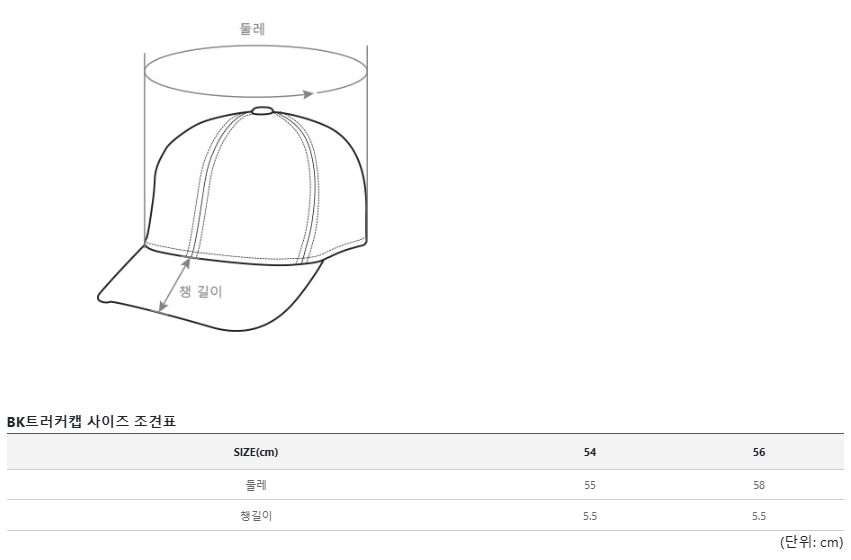This screenshot has height=560, width=851.
Task: Click the circumference arrow head icon
Action: [x=308, y=94]
